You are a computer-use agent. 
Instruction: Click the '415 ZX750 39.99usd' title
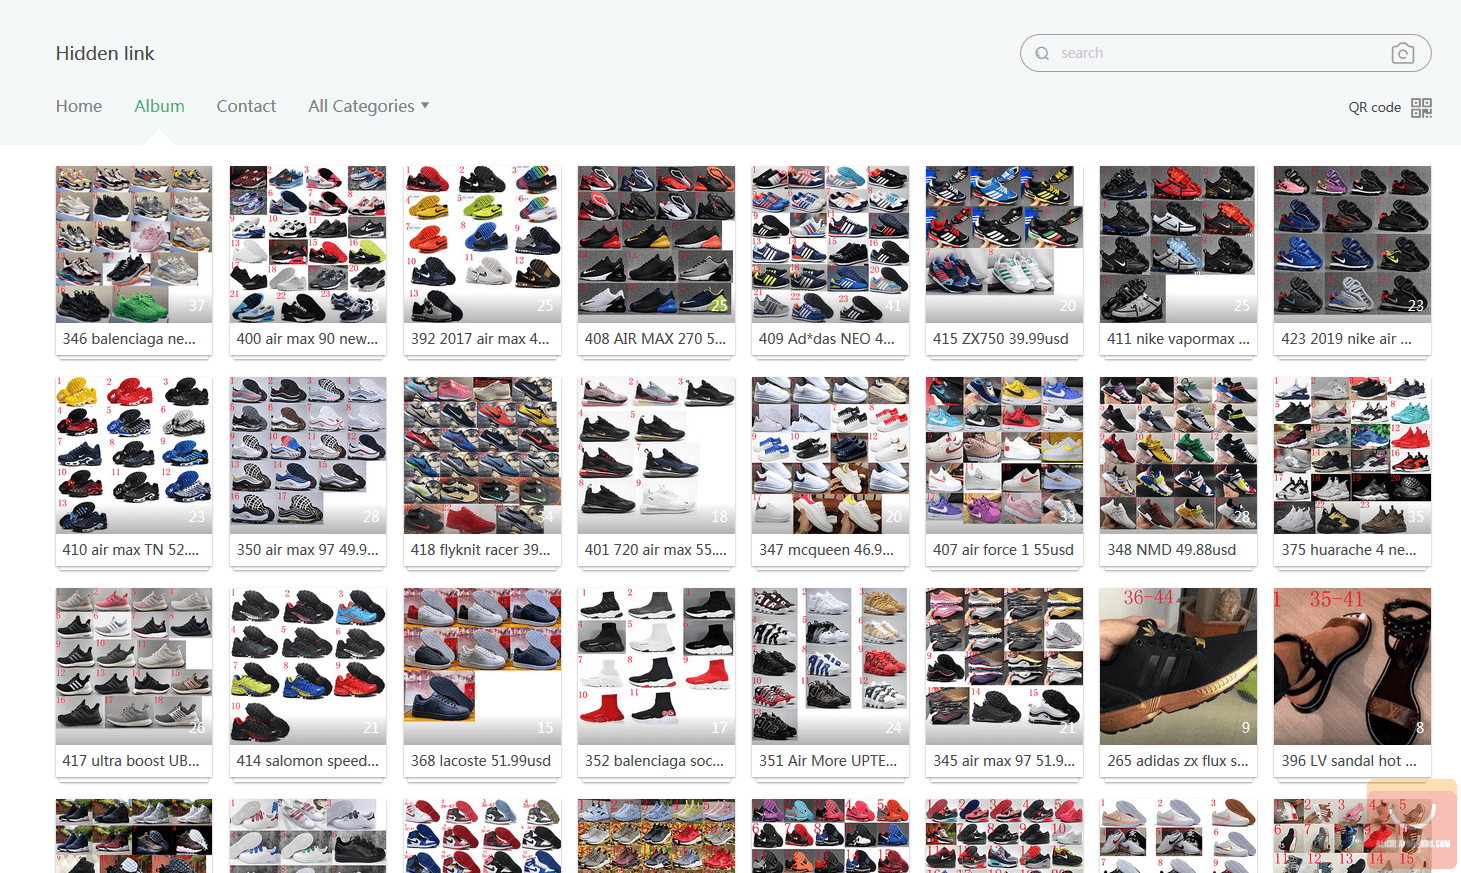tap(1000, 339)
